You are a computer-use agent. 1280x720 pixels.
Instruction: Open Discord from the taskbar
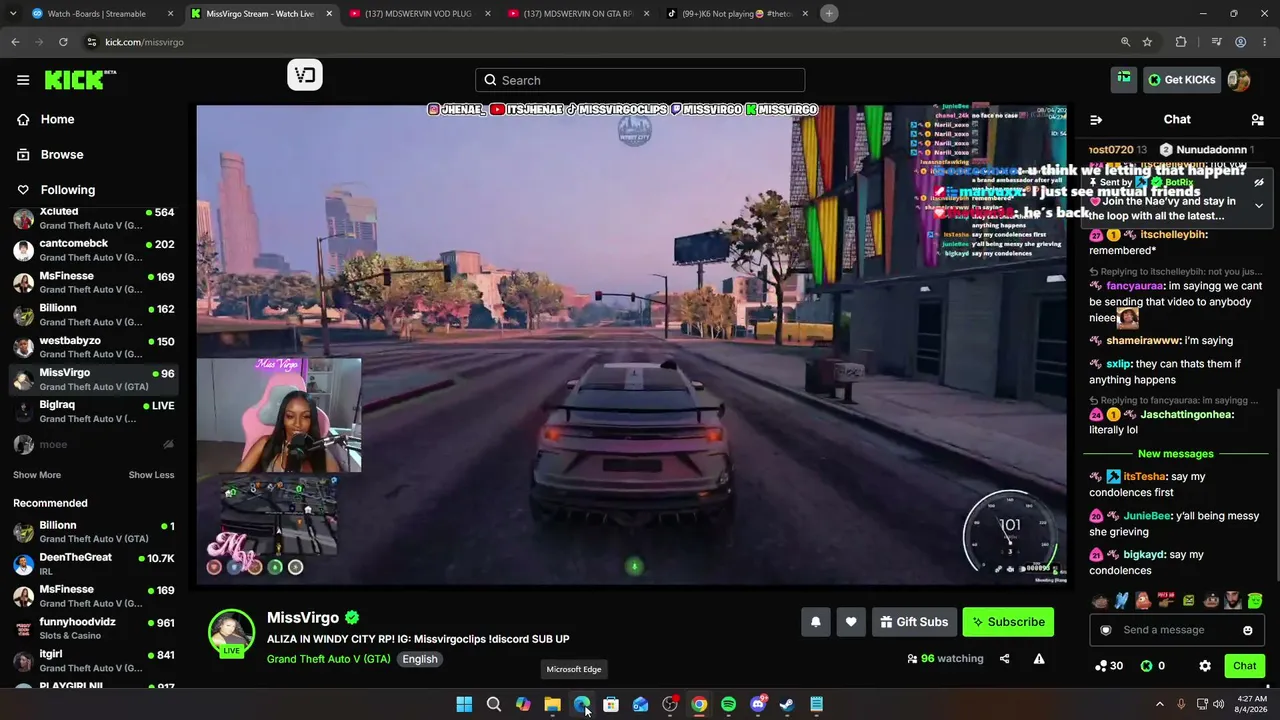(758, 704)
